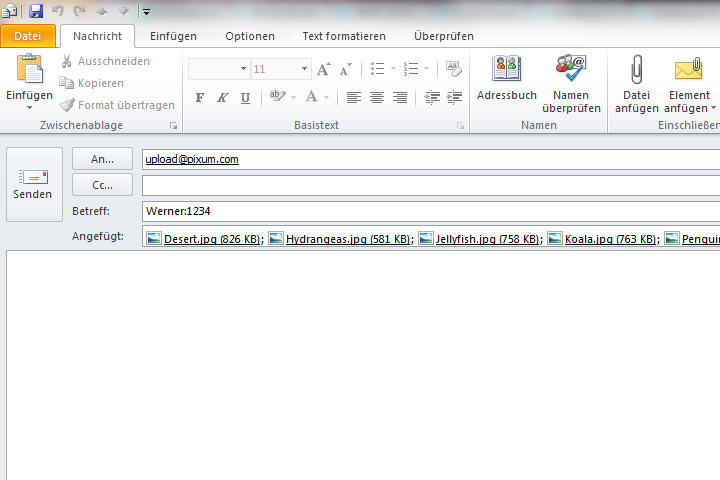
Task: Send the email with Senden
Action: pos(34,184)
